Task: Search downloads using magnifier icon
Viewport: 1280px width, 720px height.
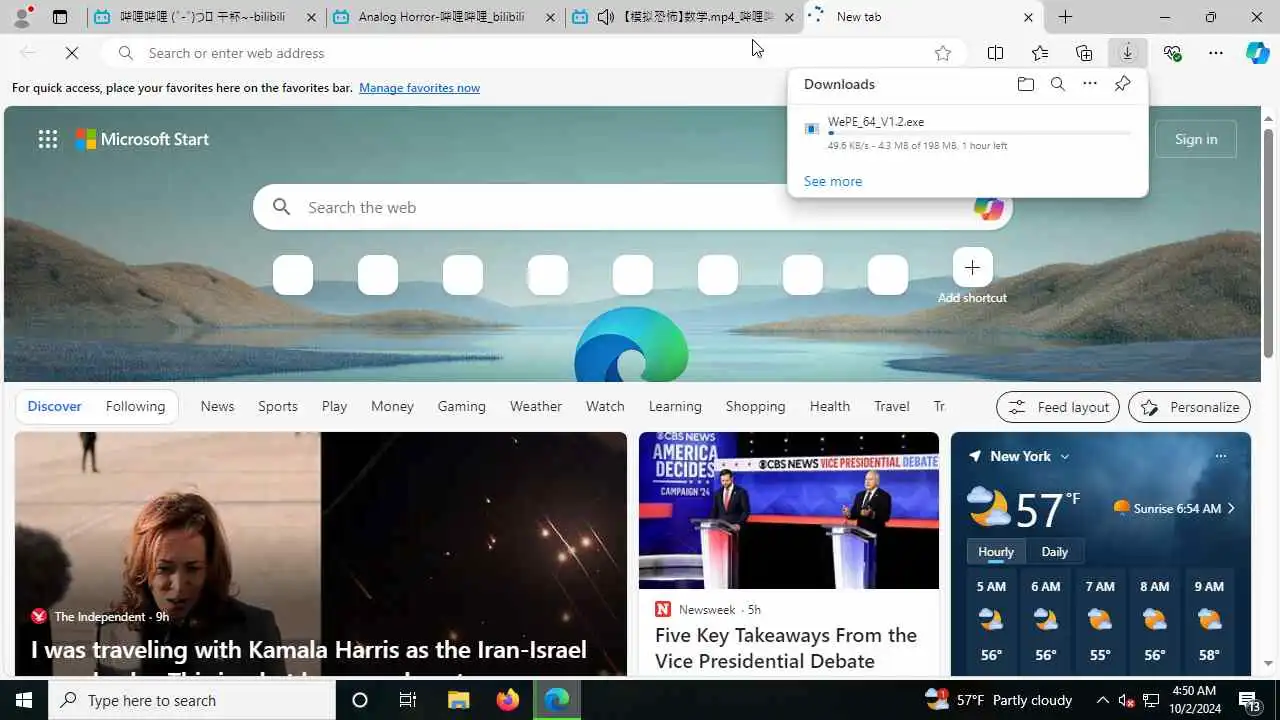Action: pos(1057,84)
